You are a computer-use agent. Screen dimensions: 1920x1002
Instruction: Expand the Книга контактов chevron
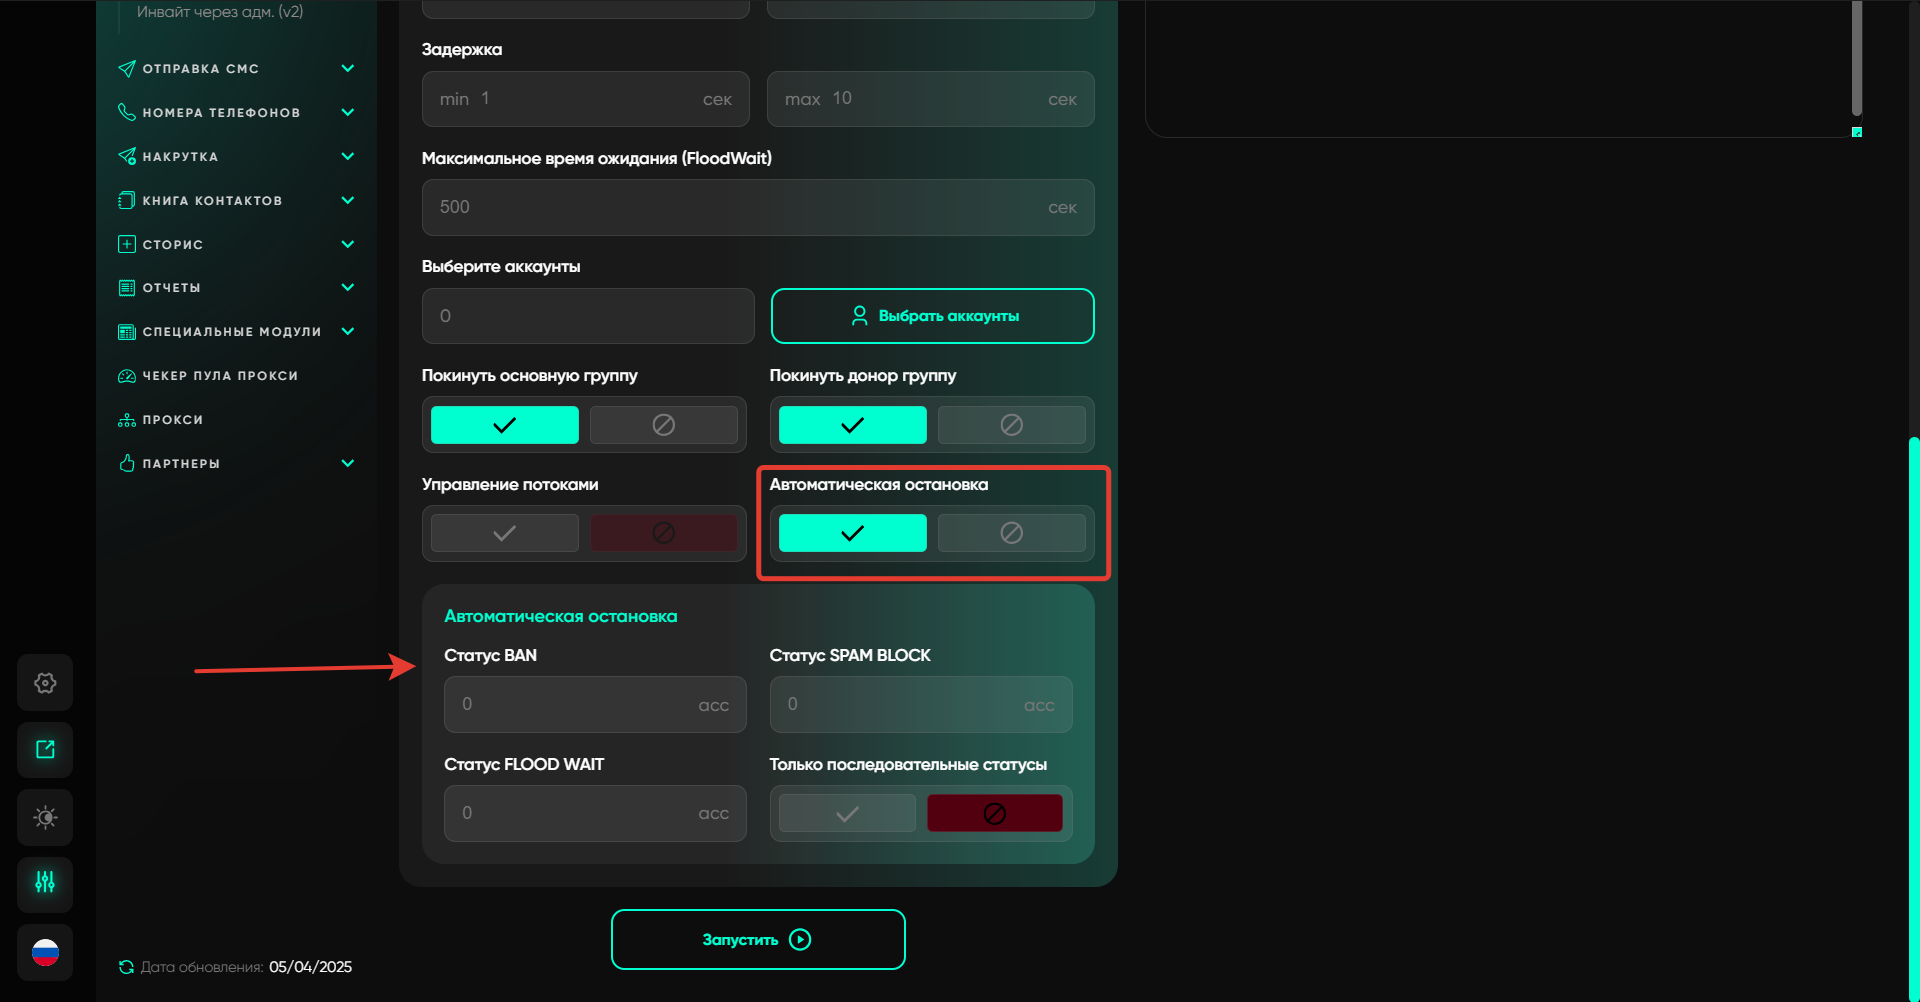[347, 200]
